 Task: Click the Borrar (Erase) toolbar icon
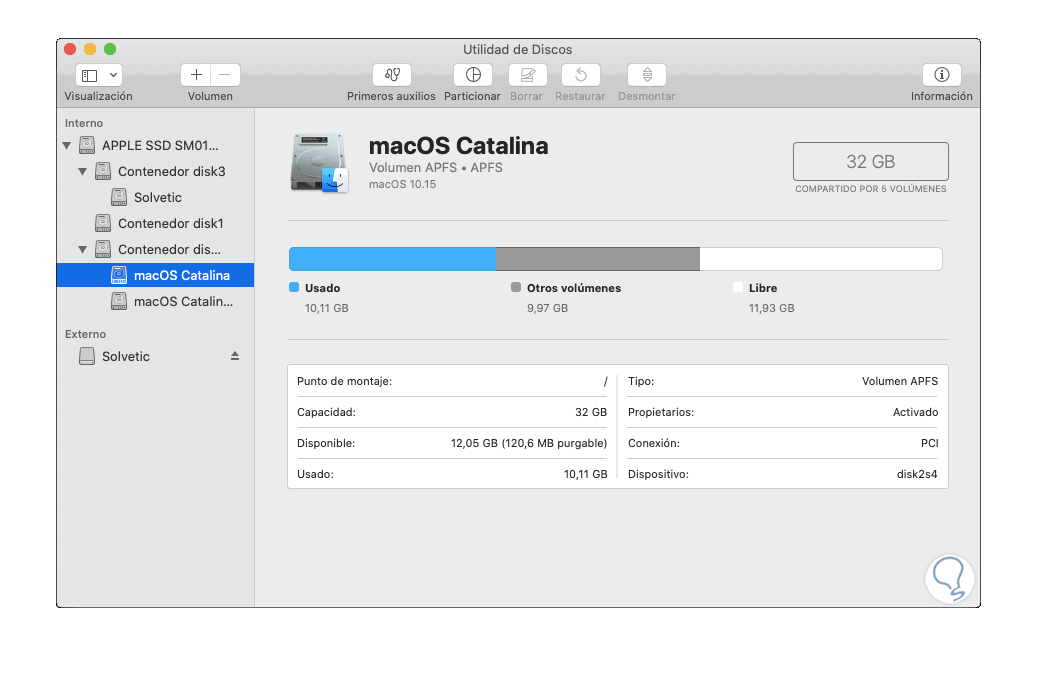(527, 75)
